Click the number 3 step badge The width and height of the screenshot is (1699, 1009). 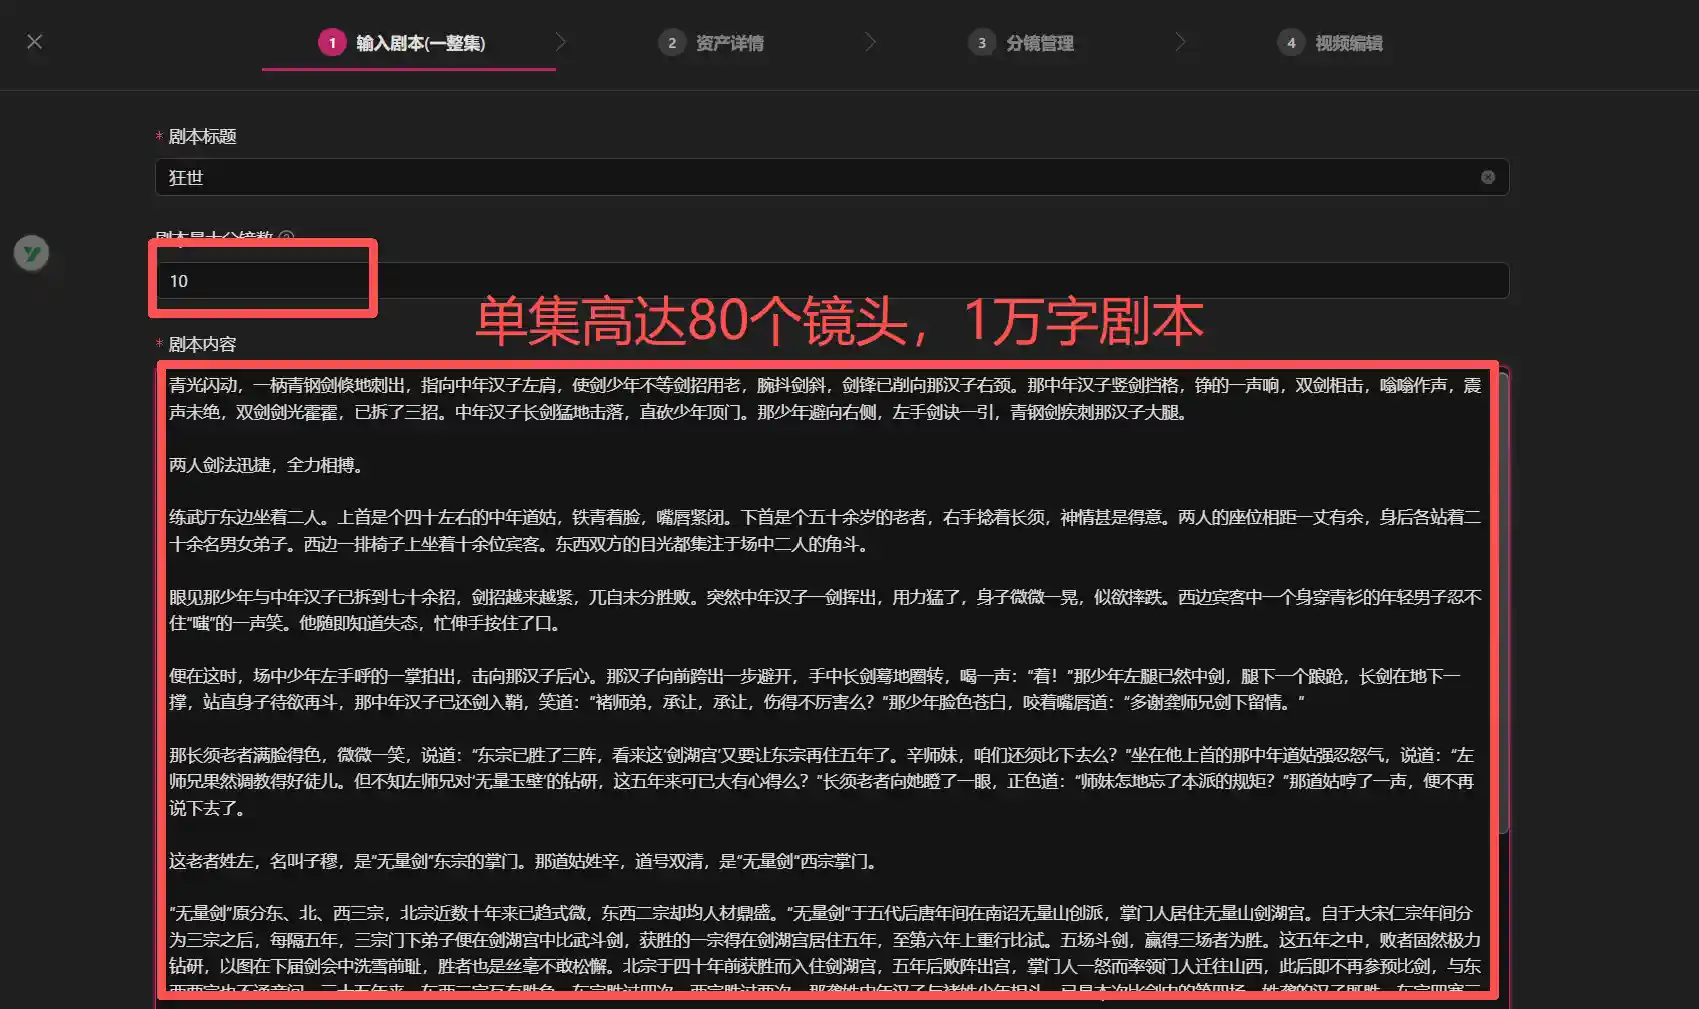[982, 43]
